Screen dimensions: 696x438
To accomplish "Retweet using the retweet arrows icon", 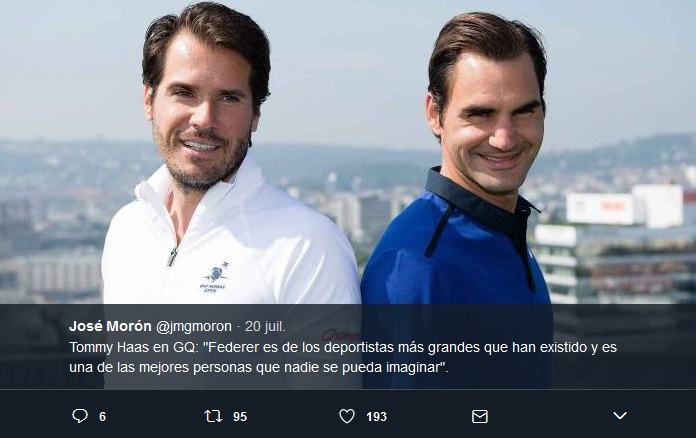I will [213, 416].
